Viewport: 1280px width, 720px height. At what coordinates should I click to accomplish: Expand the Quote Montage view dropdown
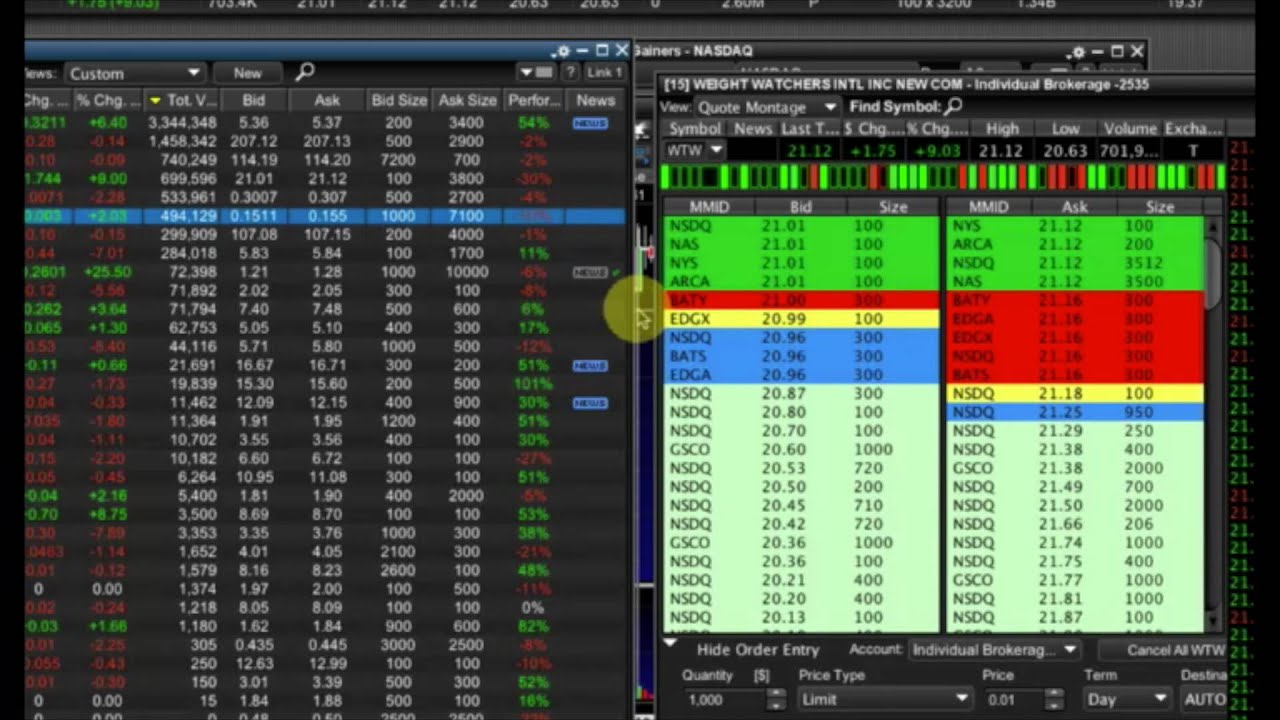(765, 107)
